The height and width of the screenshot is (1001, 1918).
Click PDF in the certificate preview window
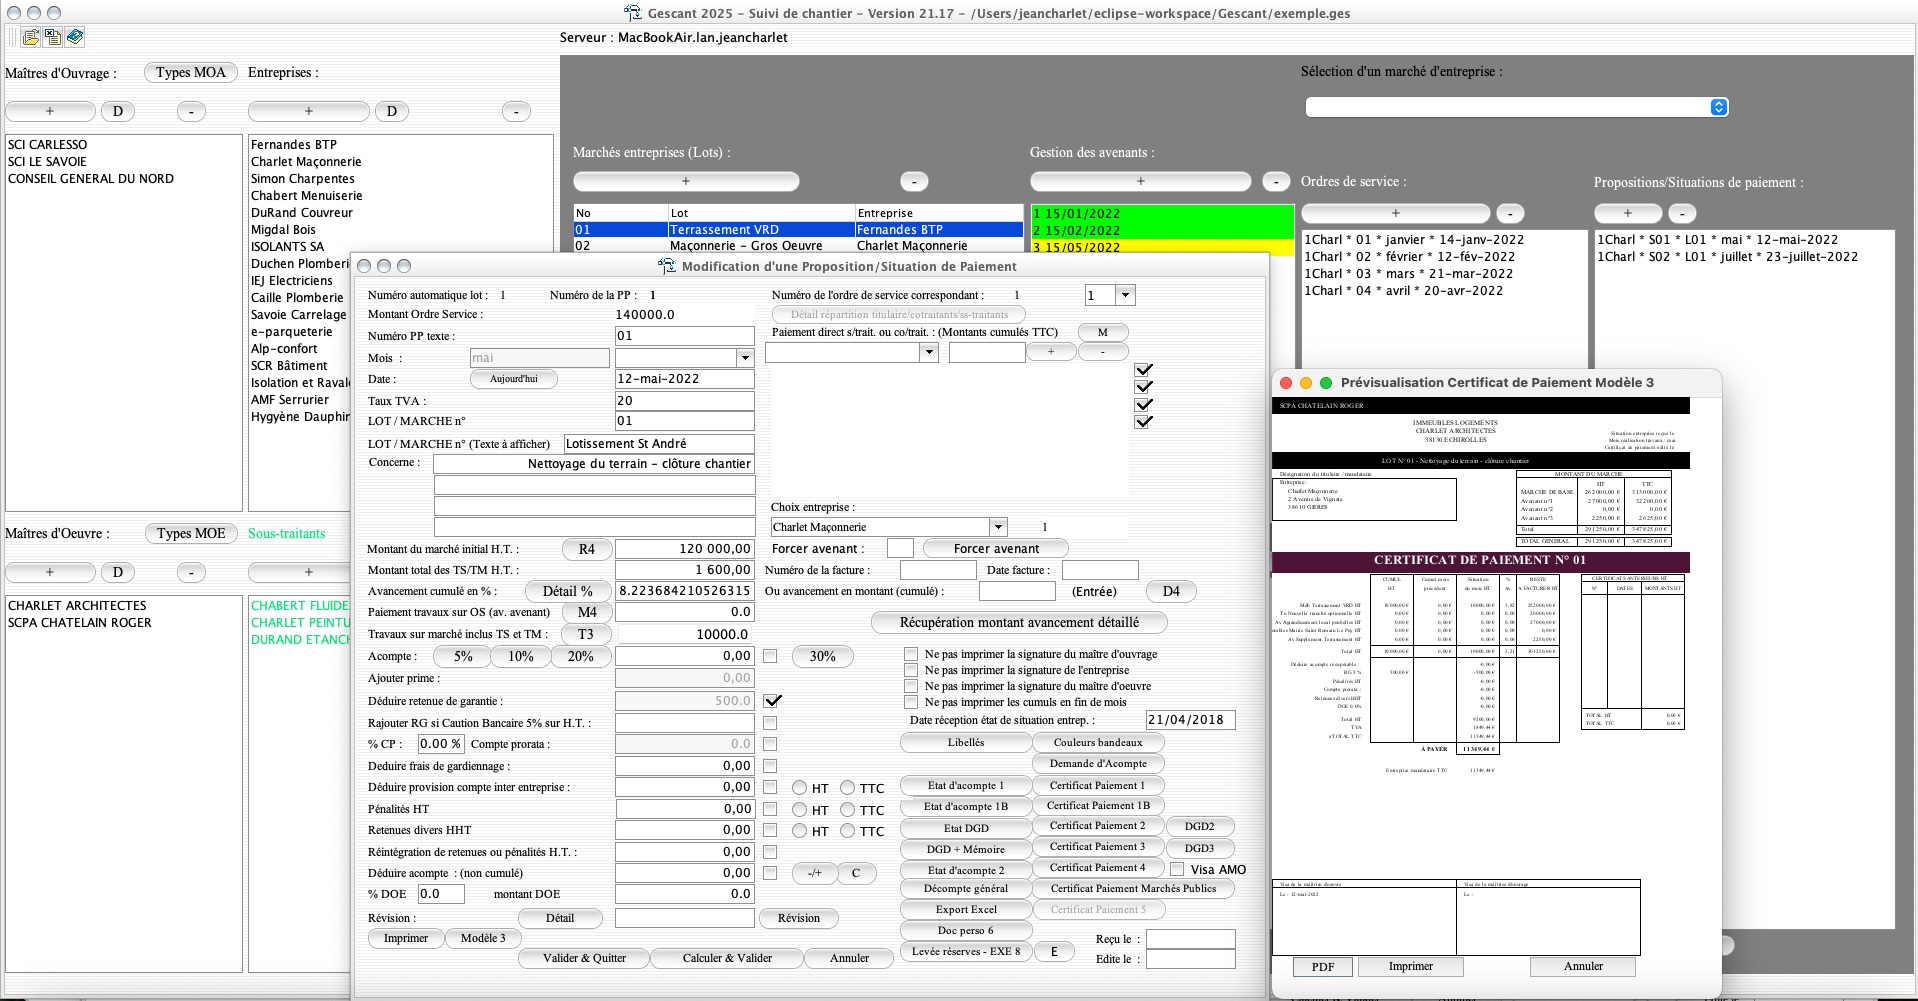point(1323,967)
